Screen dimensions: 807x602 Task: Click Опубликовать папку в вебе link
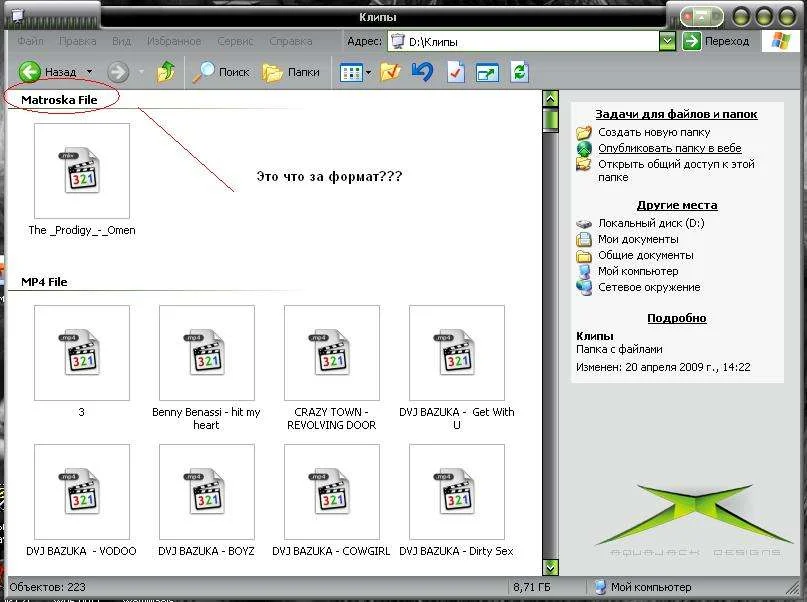click(670, 148)
